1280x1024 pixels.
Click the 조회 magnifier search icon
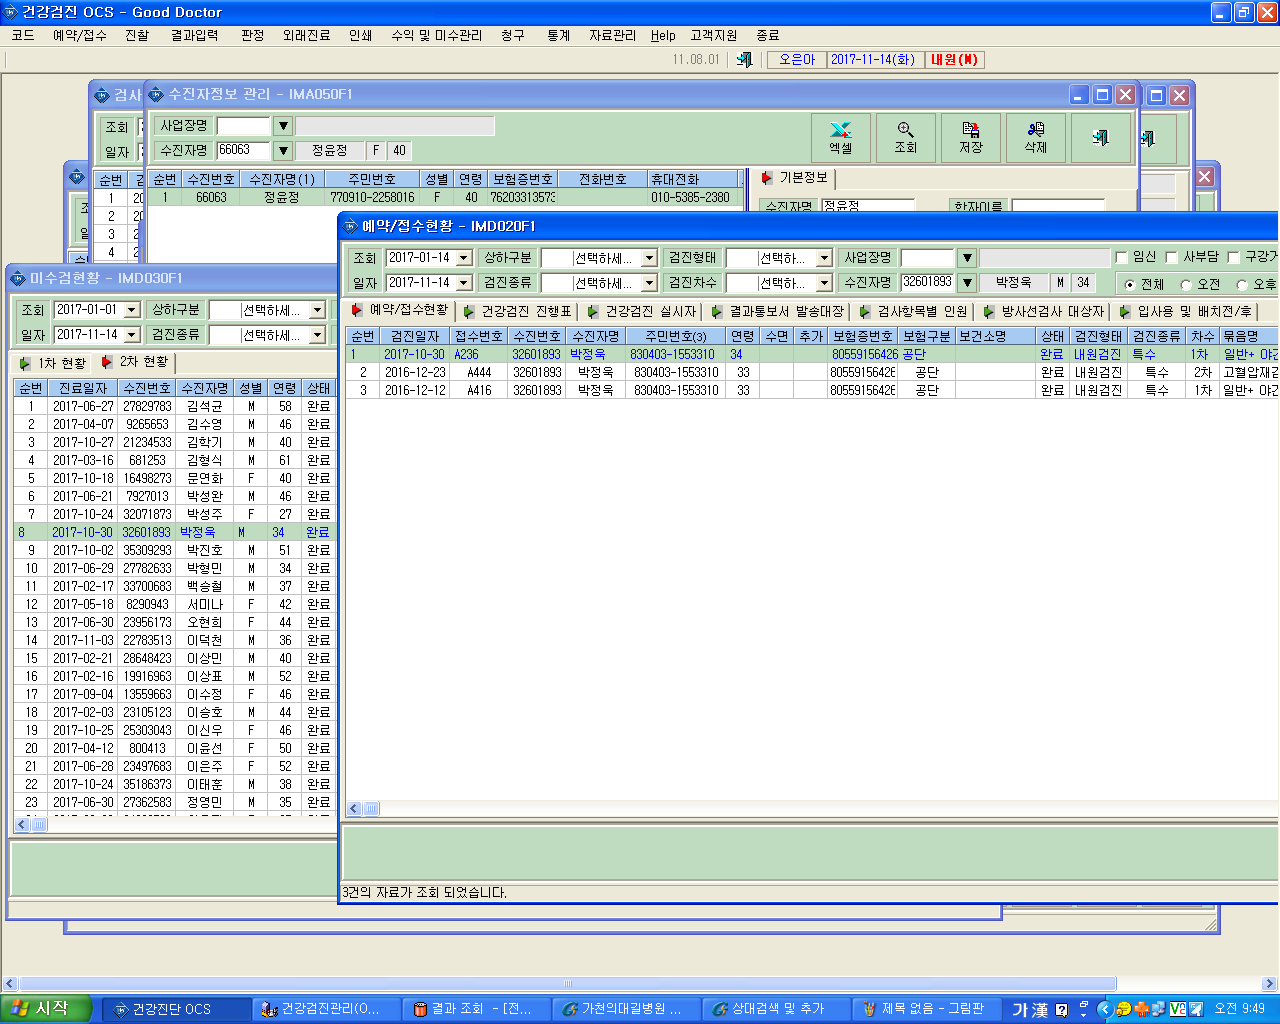pos(906,137)
